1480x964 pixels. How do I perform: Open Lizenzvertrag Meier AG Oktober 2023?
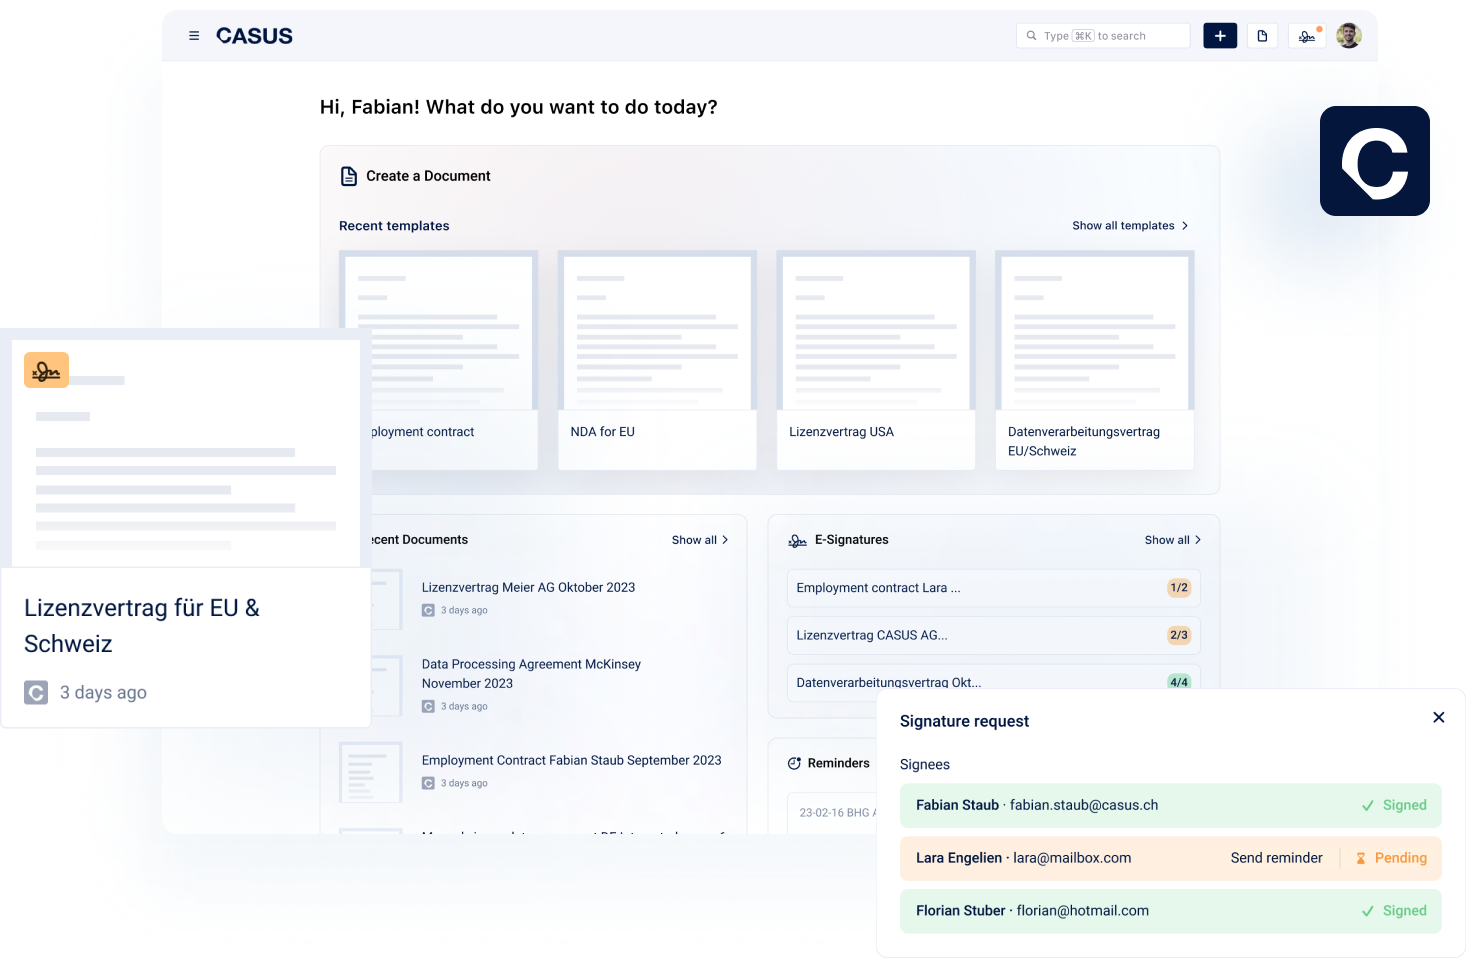point(528,587)
